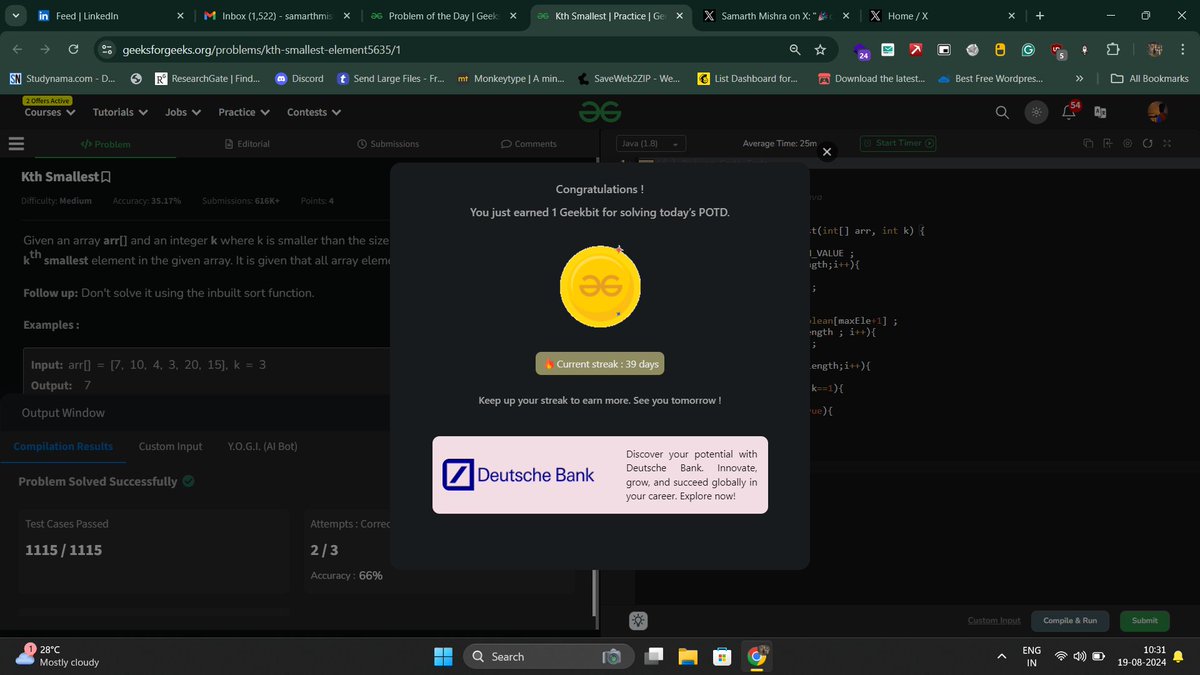The height and width of the screenshot is (675, 1200).
Task: Open Chrome three-dot menu
Action: tap(1183, 49)
